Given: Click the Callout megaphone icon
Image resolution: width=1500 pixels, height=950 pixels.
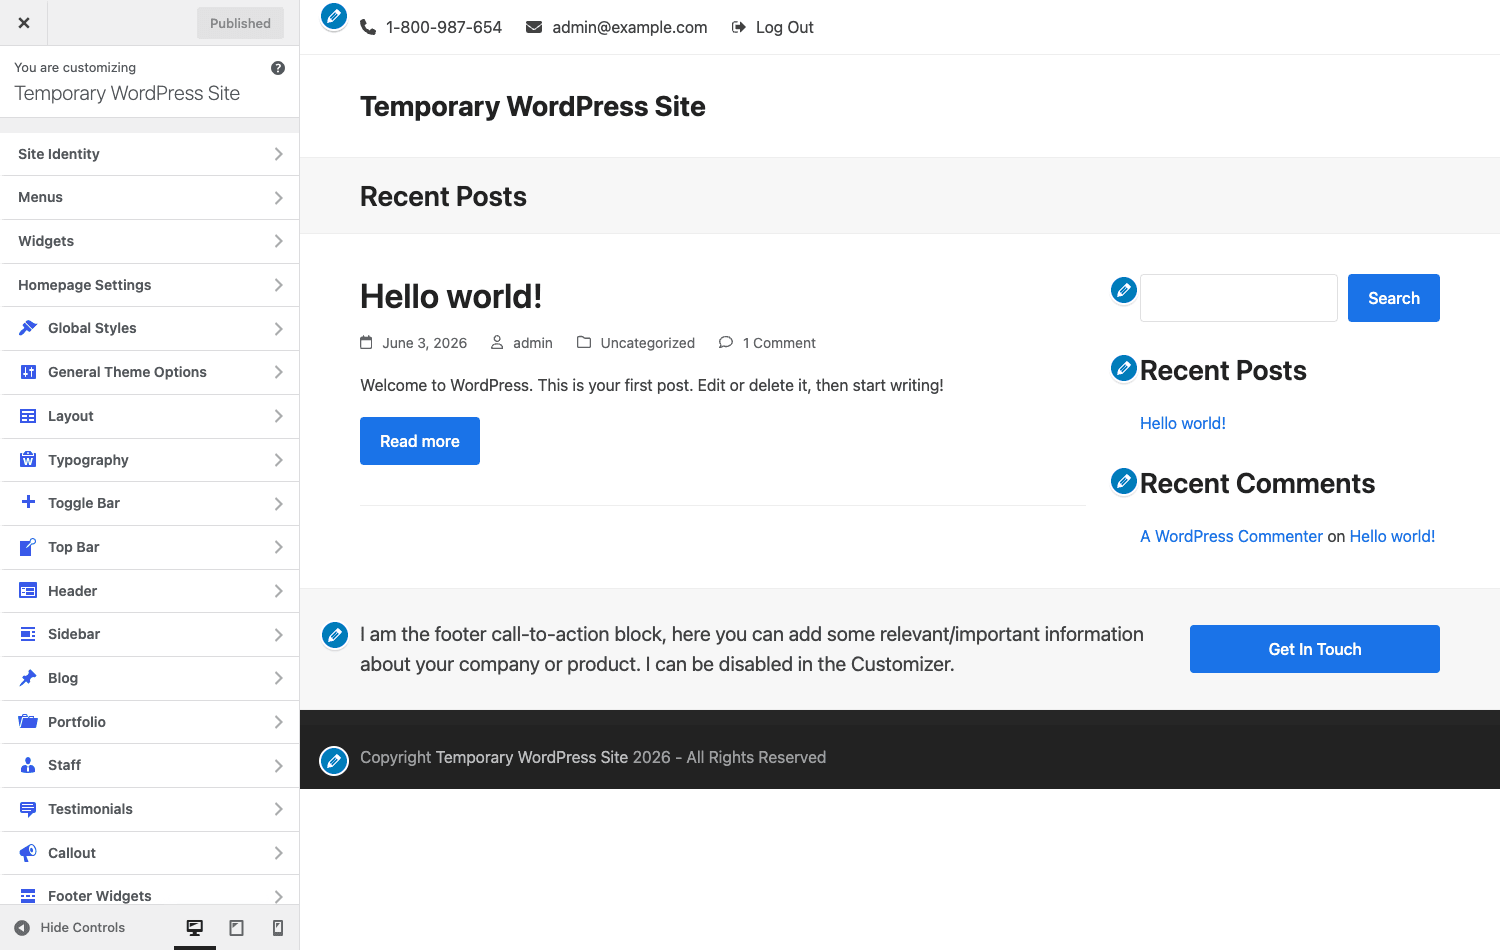Looking at the screenshot, I should click(28, 853).
